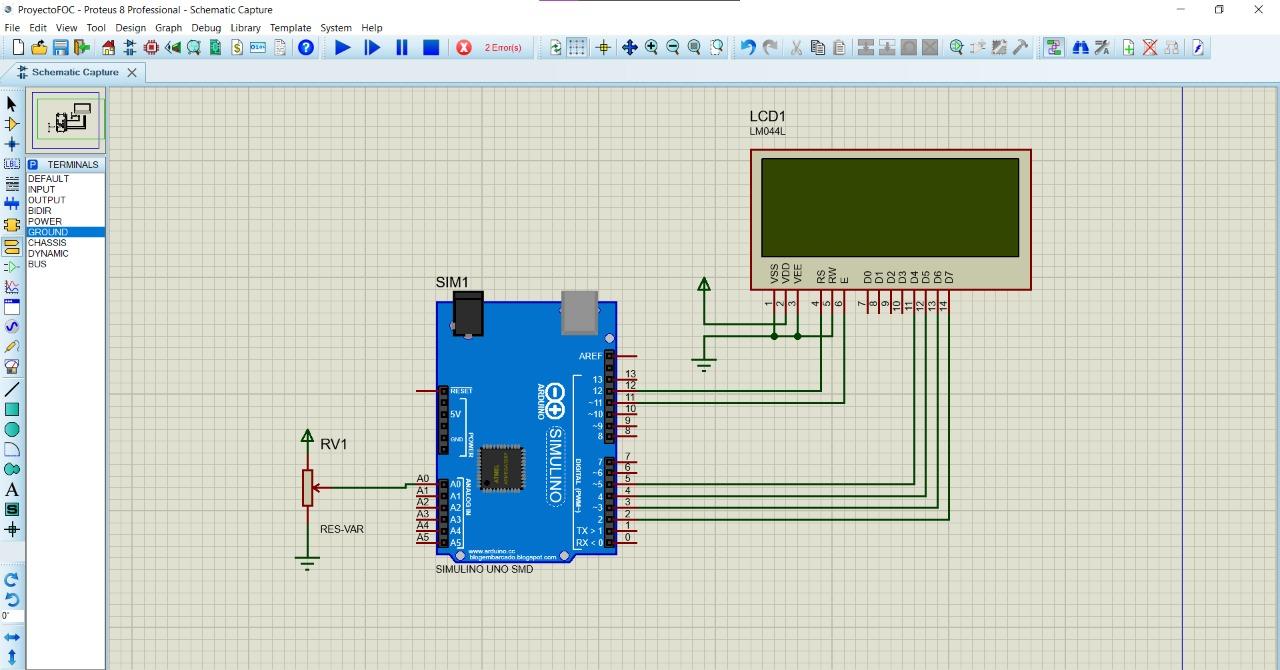The height and width of the screenshot is (670, 1280).
Task: Zoom in on the schematic
Action: (x=651, y=47)
